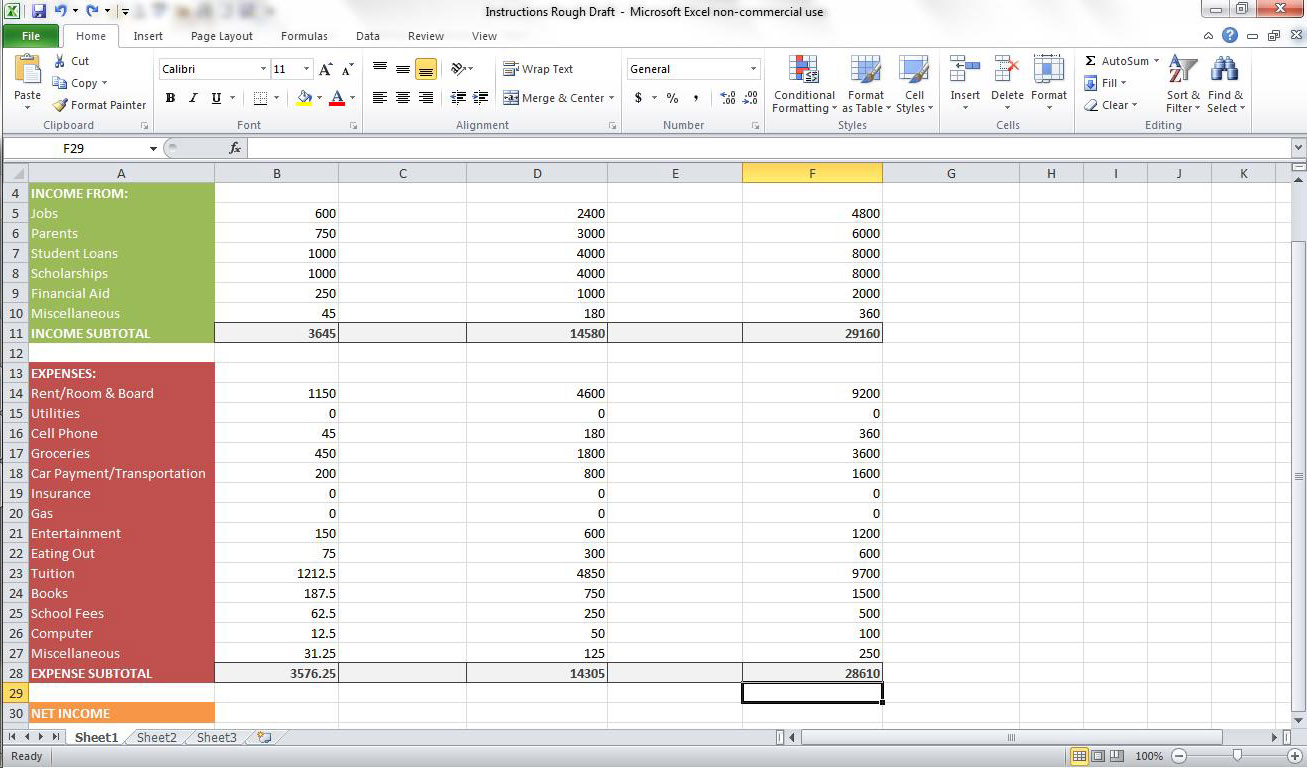Select the NET INCOME cell
1307x768 pixels.
tap(121, 713)
